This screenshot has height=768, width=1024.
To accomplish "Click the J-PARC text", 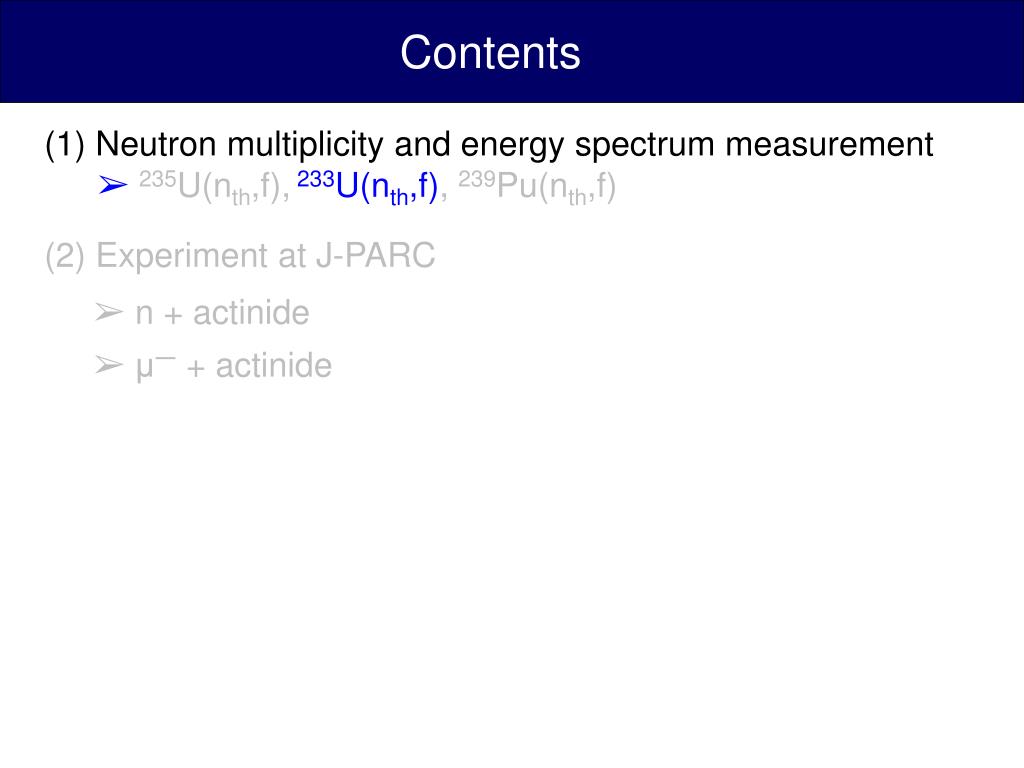I will (x=376, y=255).
